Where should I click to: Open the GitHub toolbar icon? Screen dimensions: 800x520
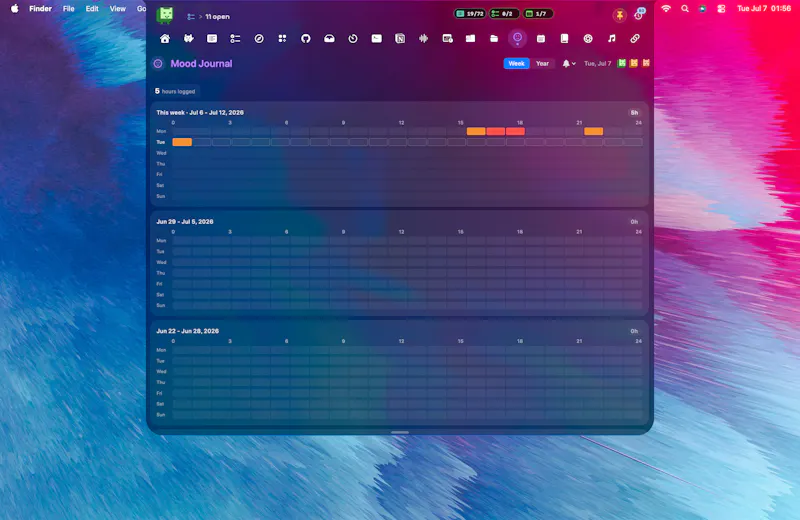tap(306, 38)
